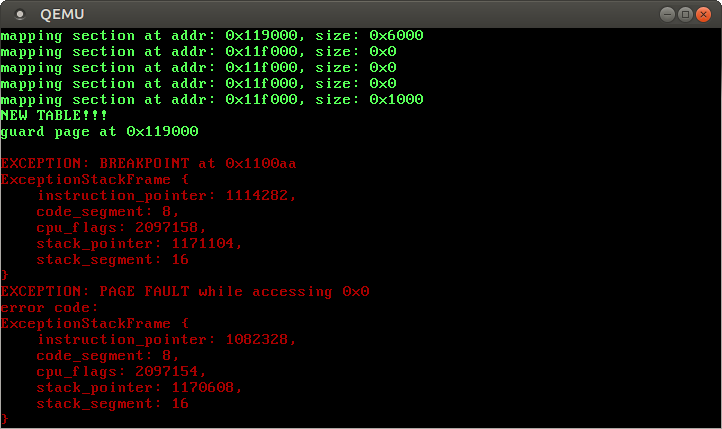Click the instruction_pointer 1082328 line

coord(166,340)
